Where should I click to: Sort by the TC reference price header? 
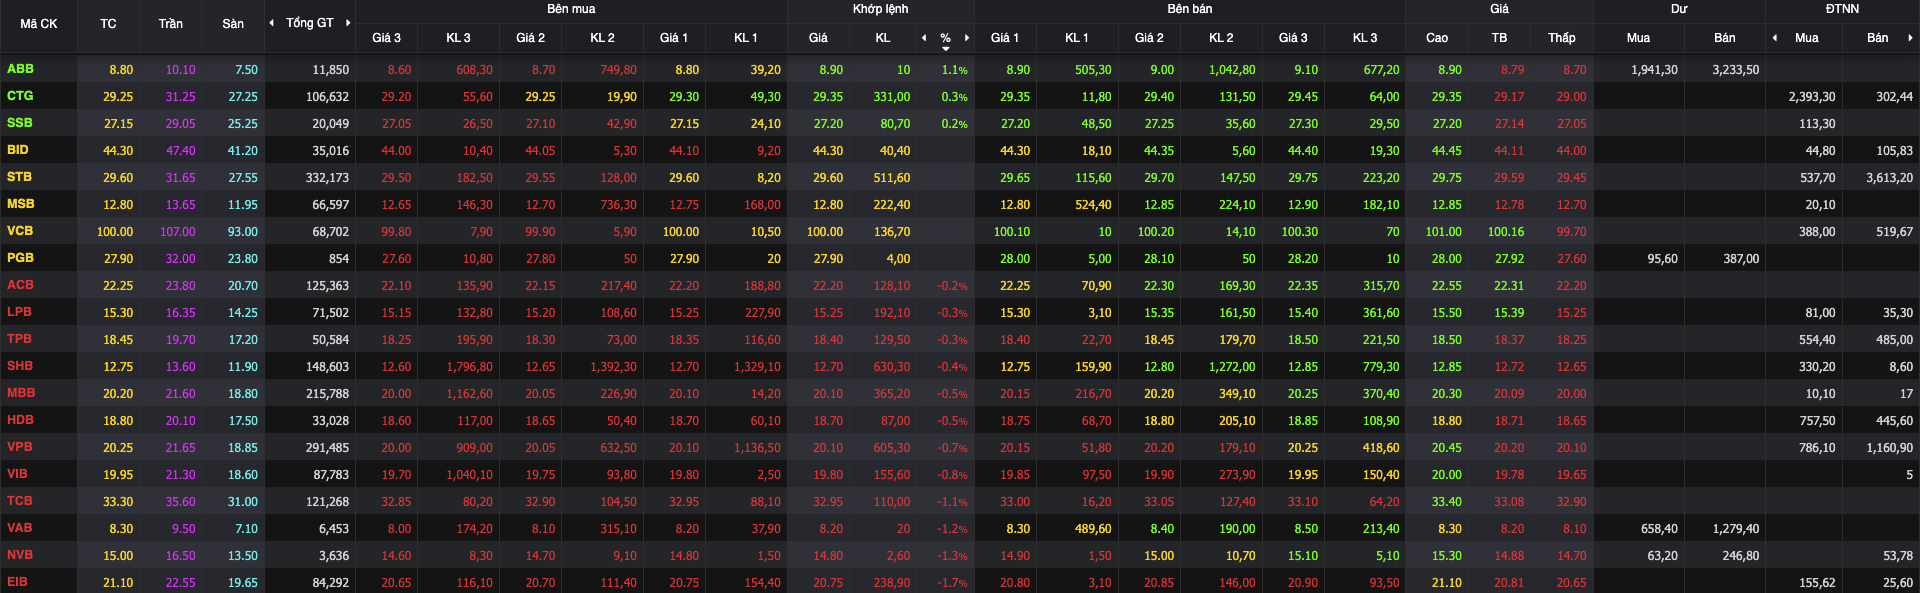coord(108,24)
